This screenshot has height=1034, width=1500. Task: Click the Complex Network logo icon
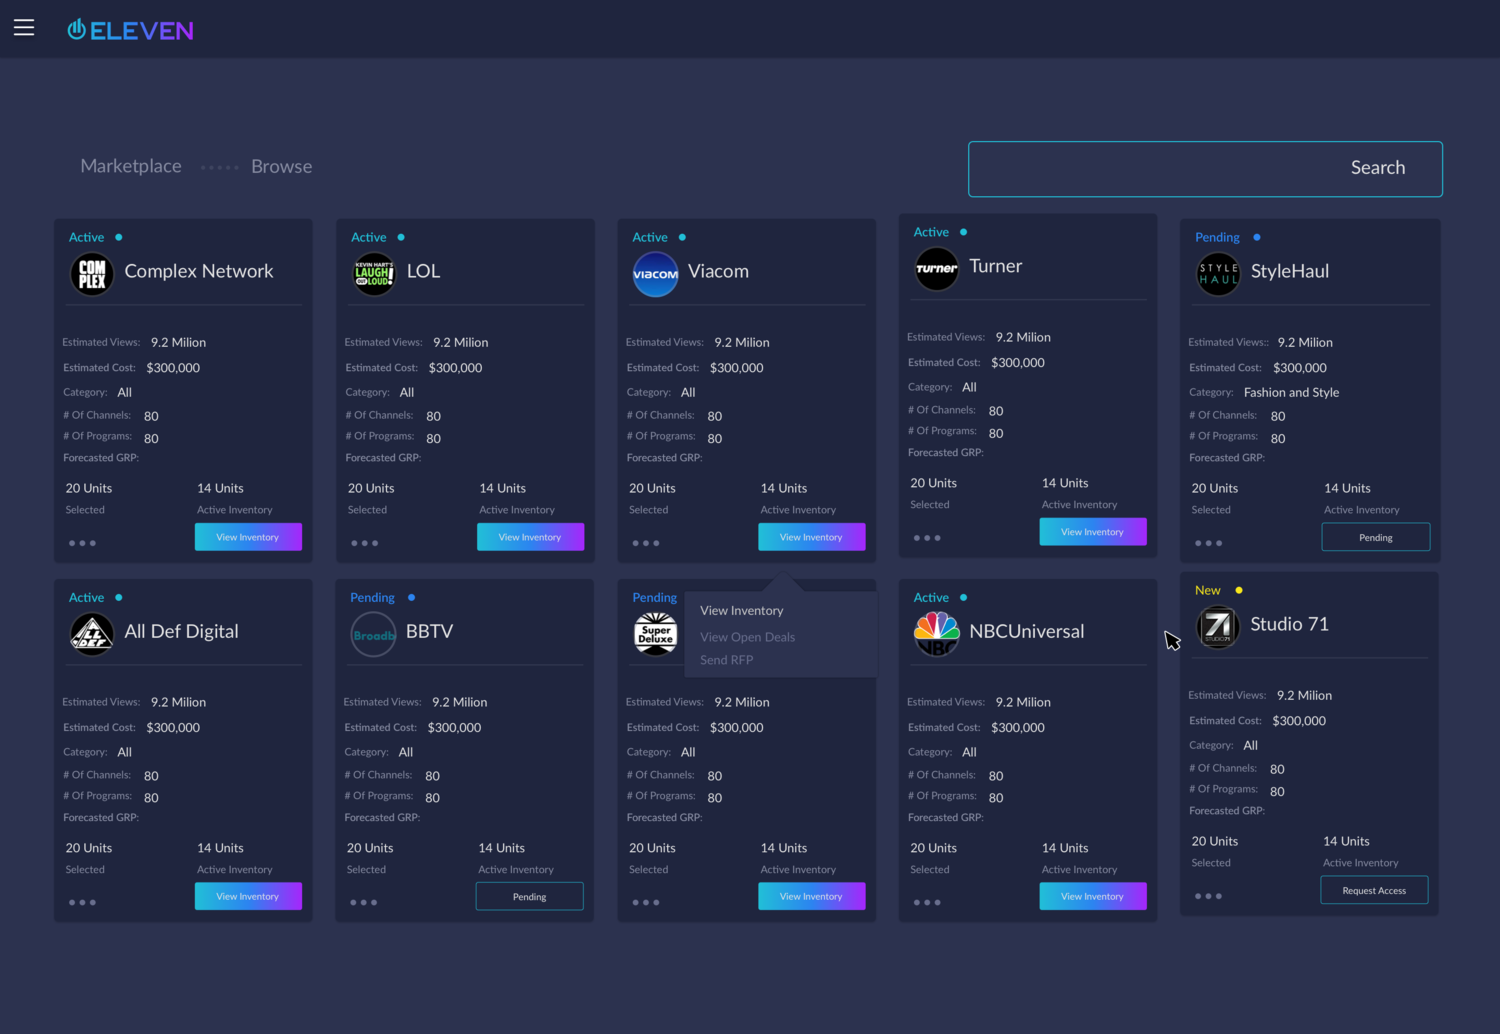point(92,273)
